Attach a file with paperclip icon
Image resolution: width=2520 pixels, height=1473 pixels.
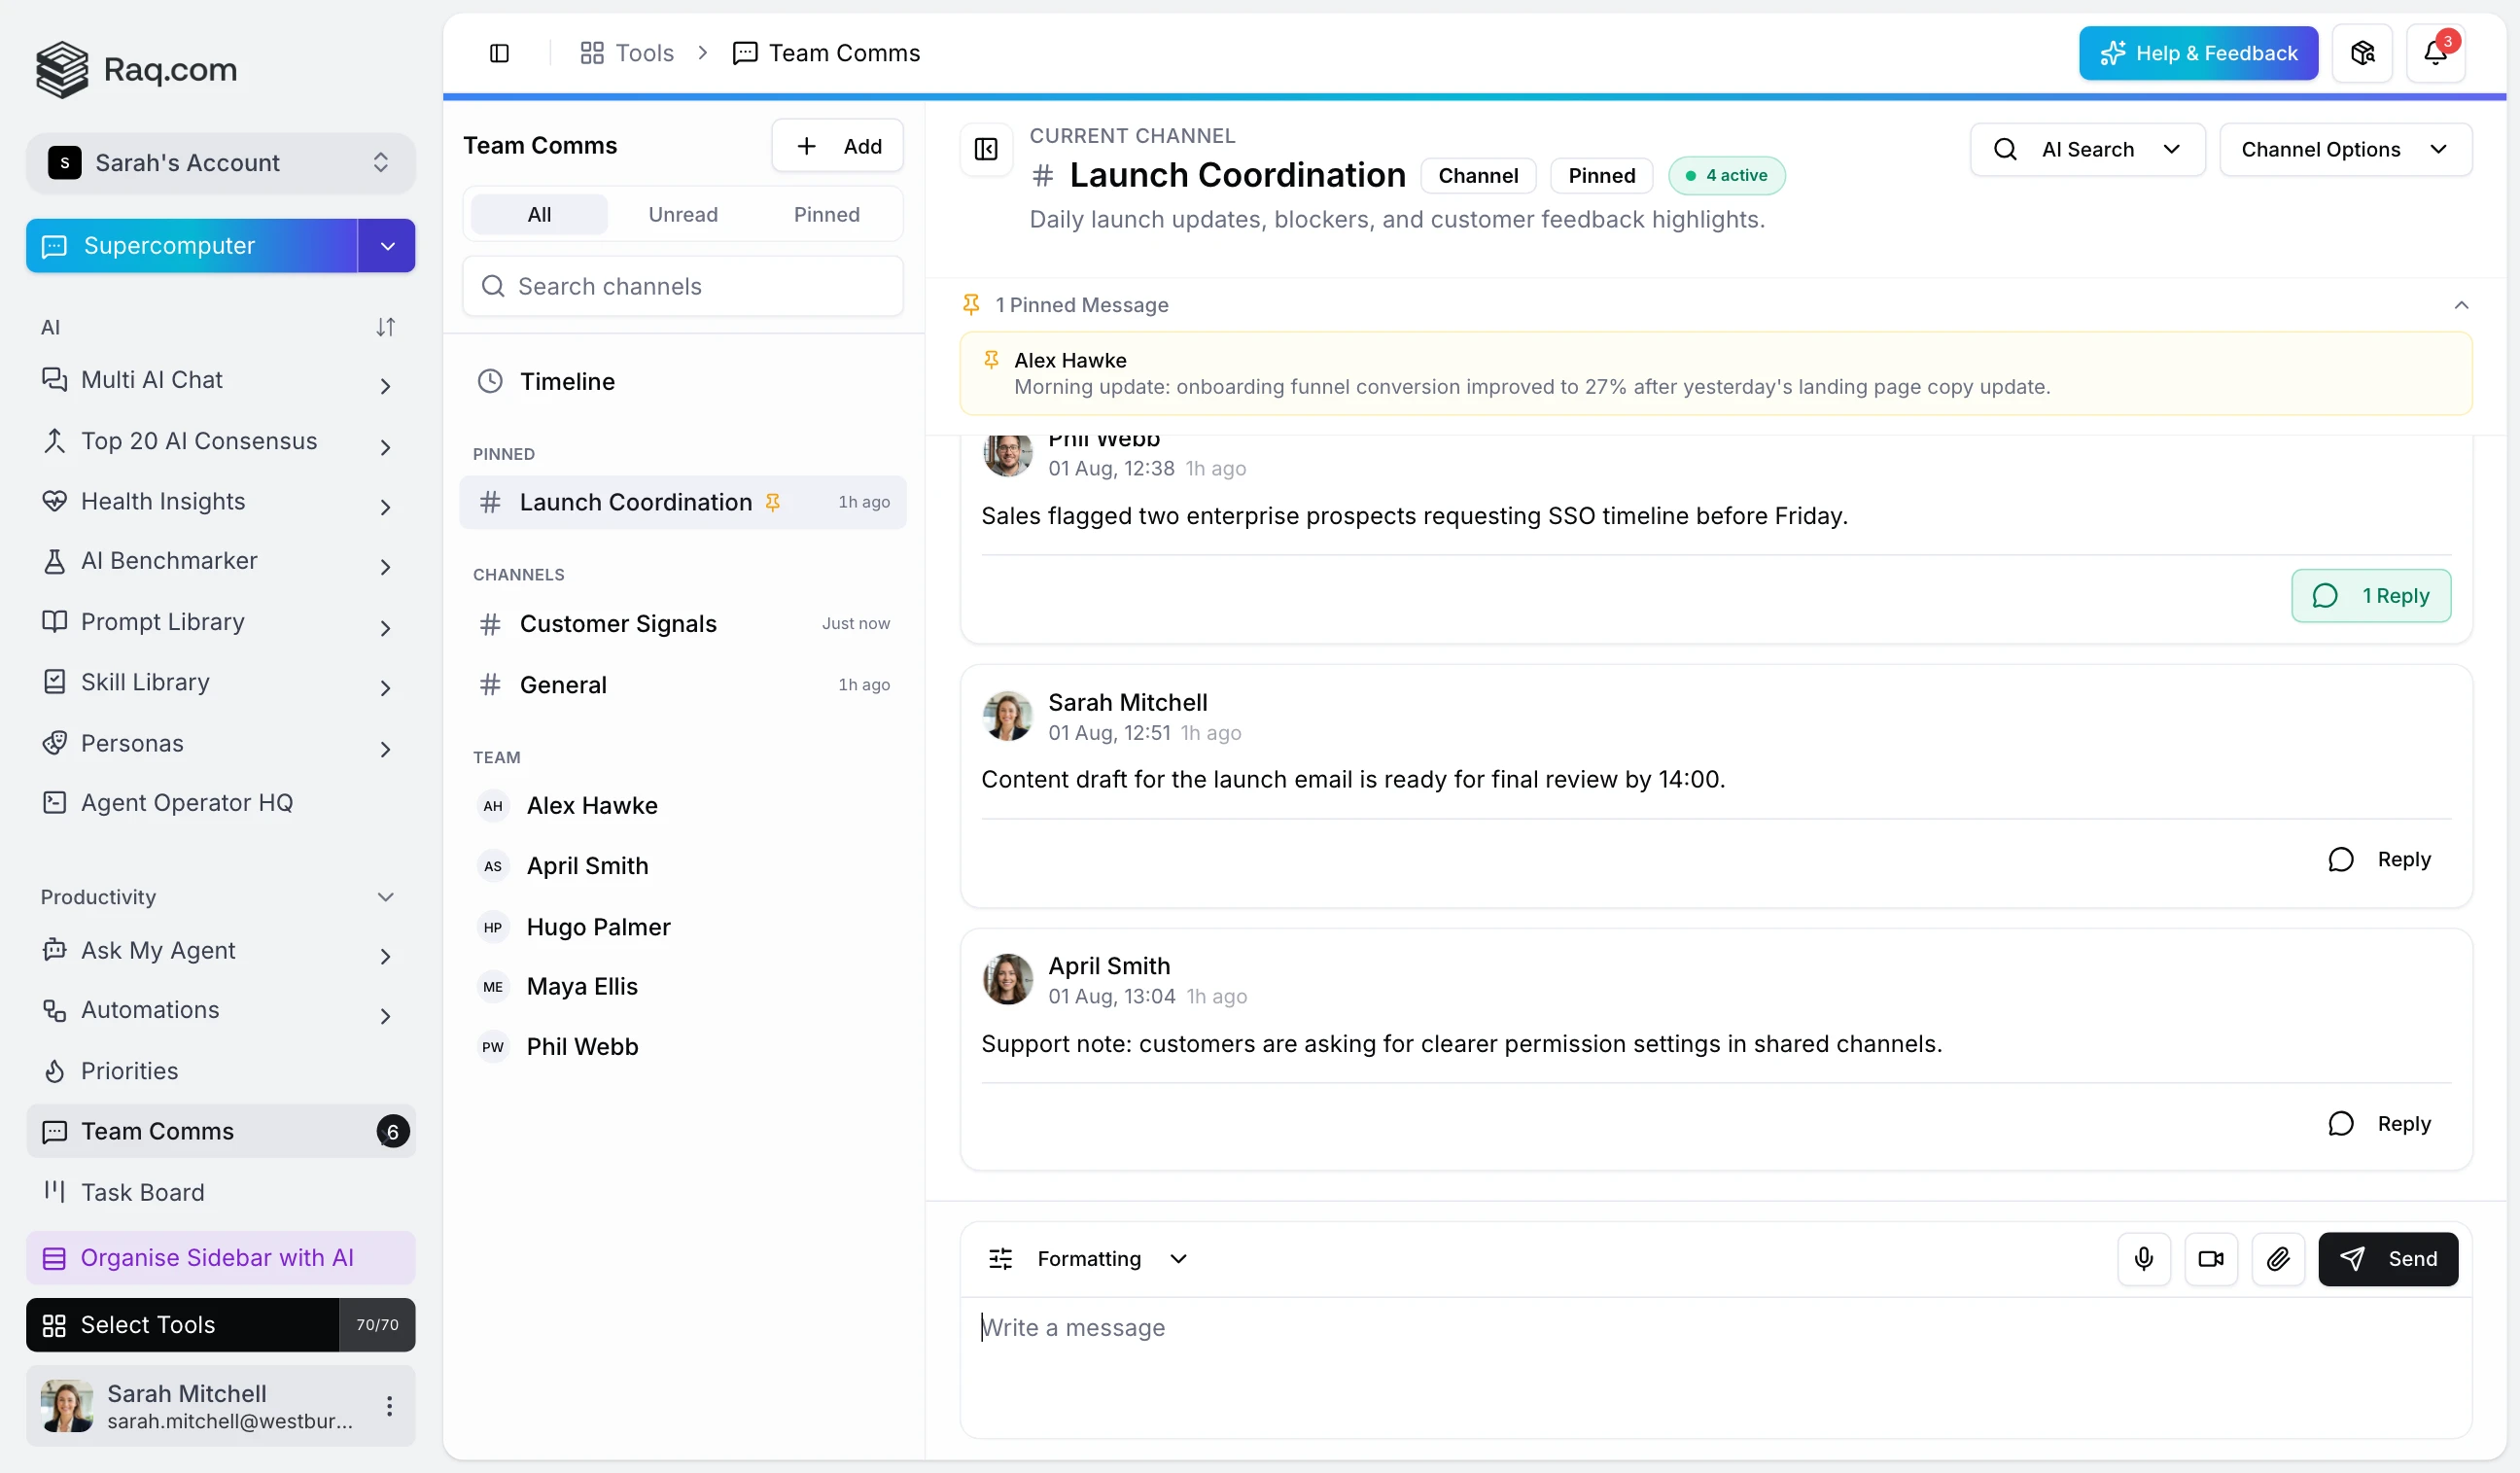pyautogui.click(x=2277, y=1258)
